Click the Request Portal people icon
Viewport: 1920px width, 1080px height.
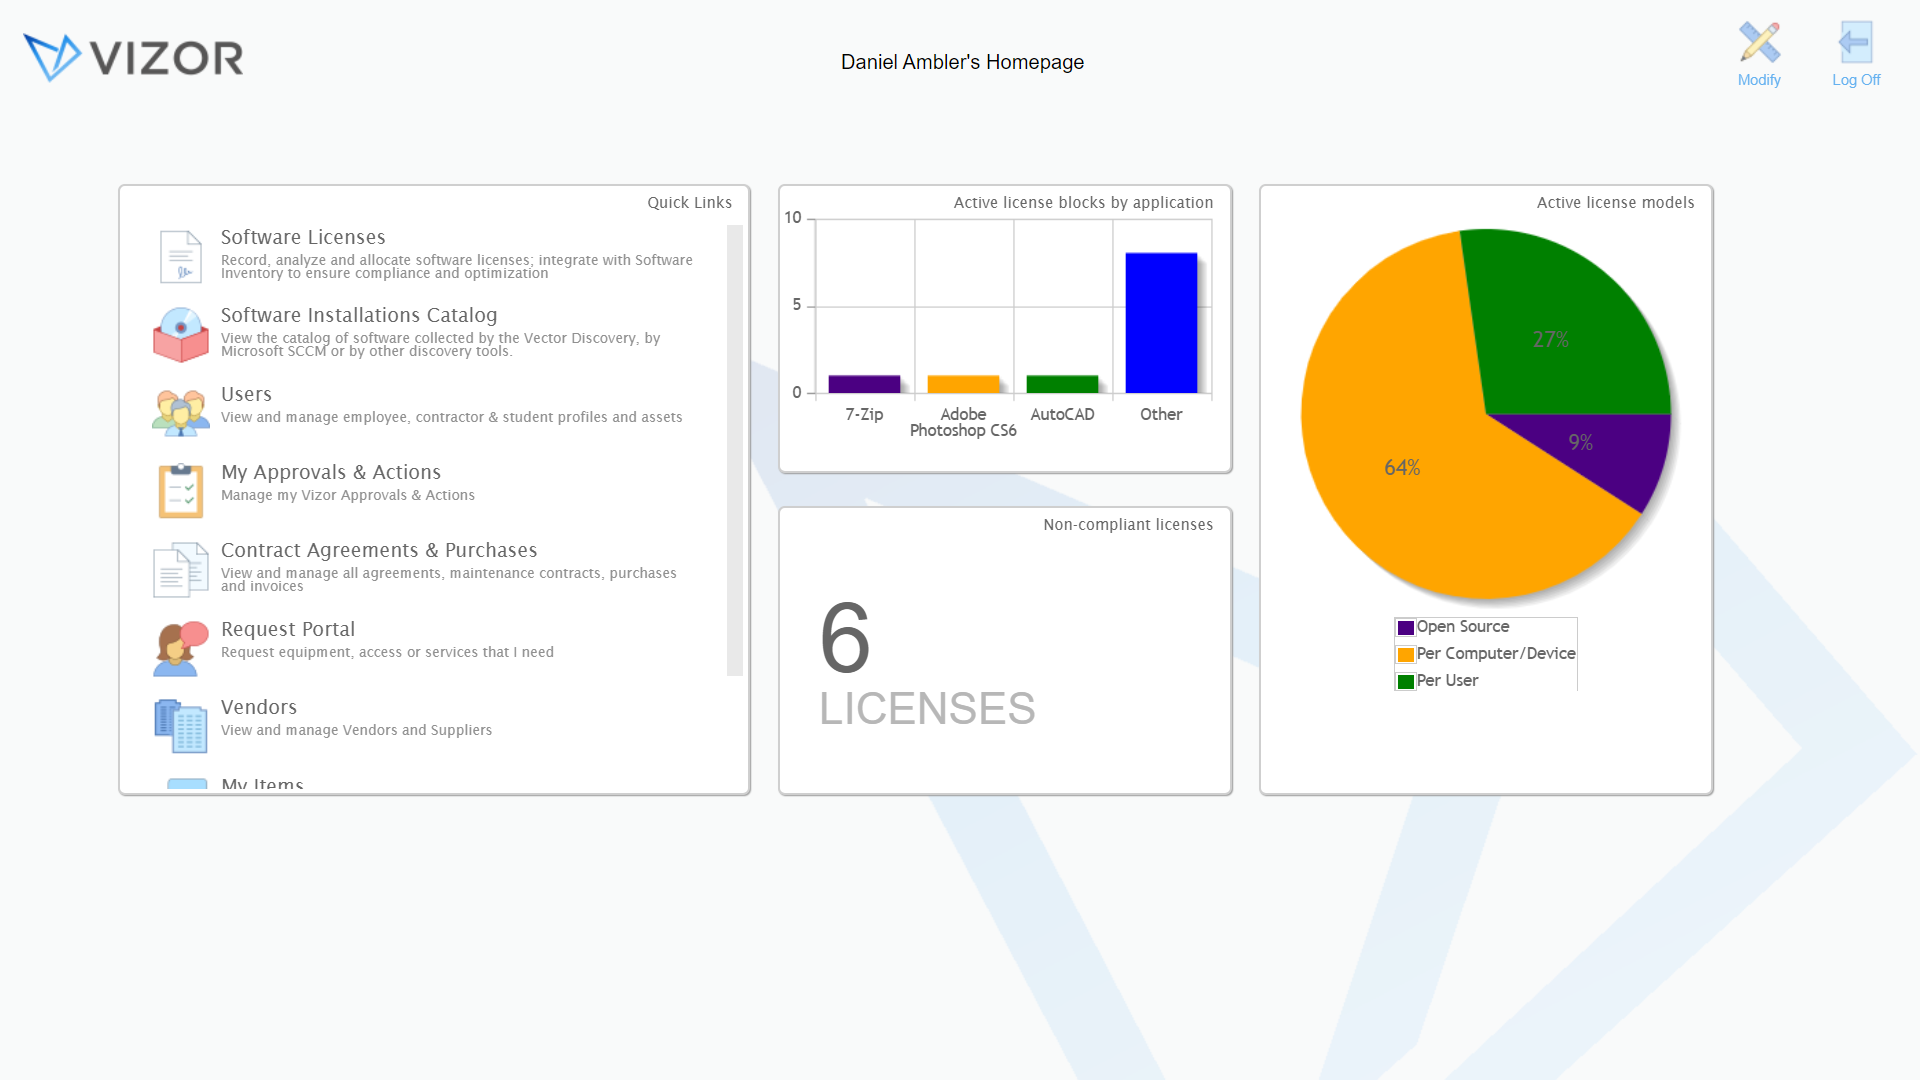[x=181, y=647]
